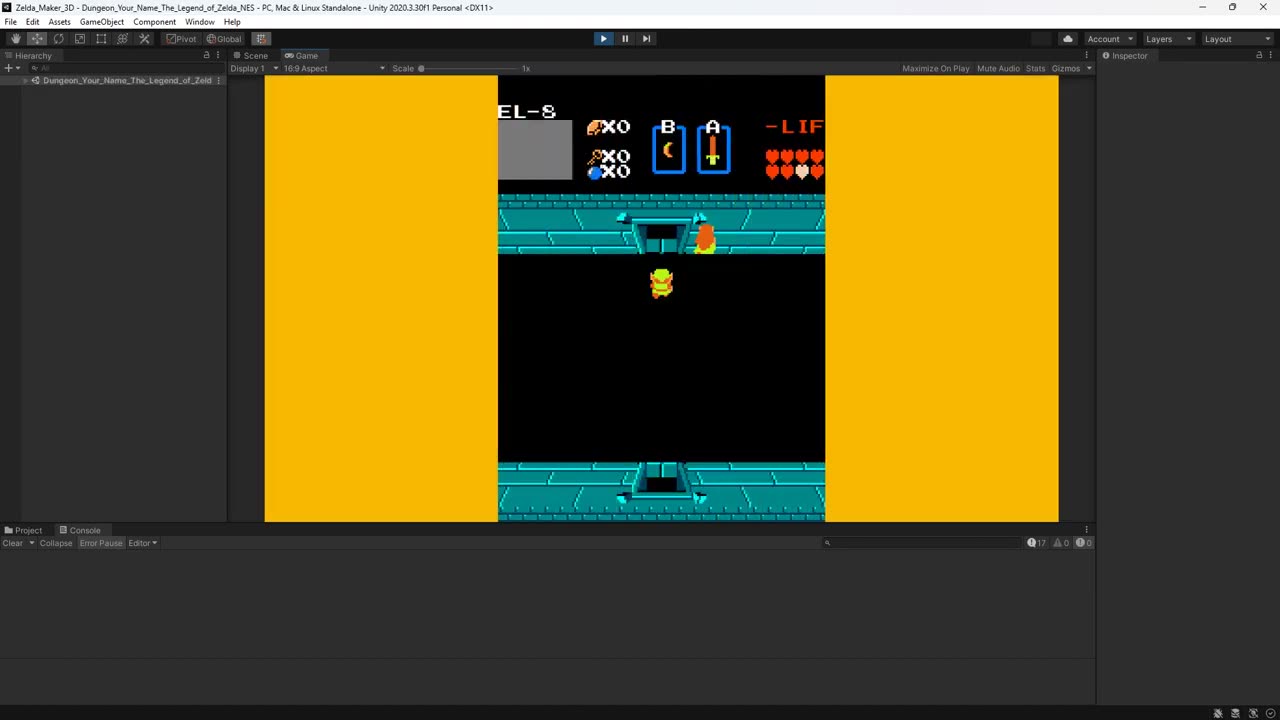The image size is (1280, 720).
Task: Click the Play button
Action: [603, 39]
